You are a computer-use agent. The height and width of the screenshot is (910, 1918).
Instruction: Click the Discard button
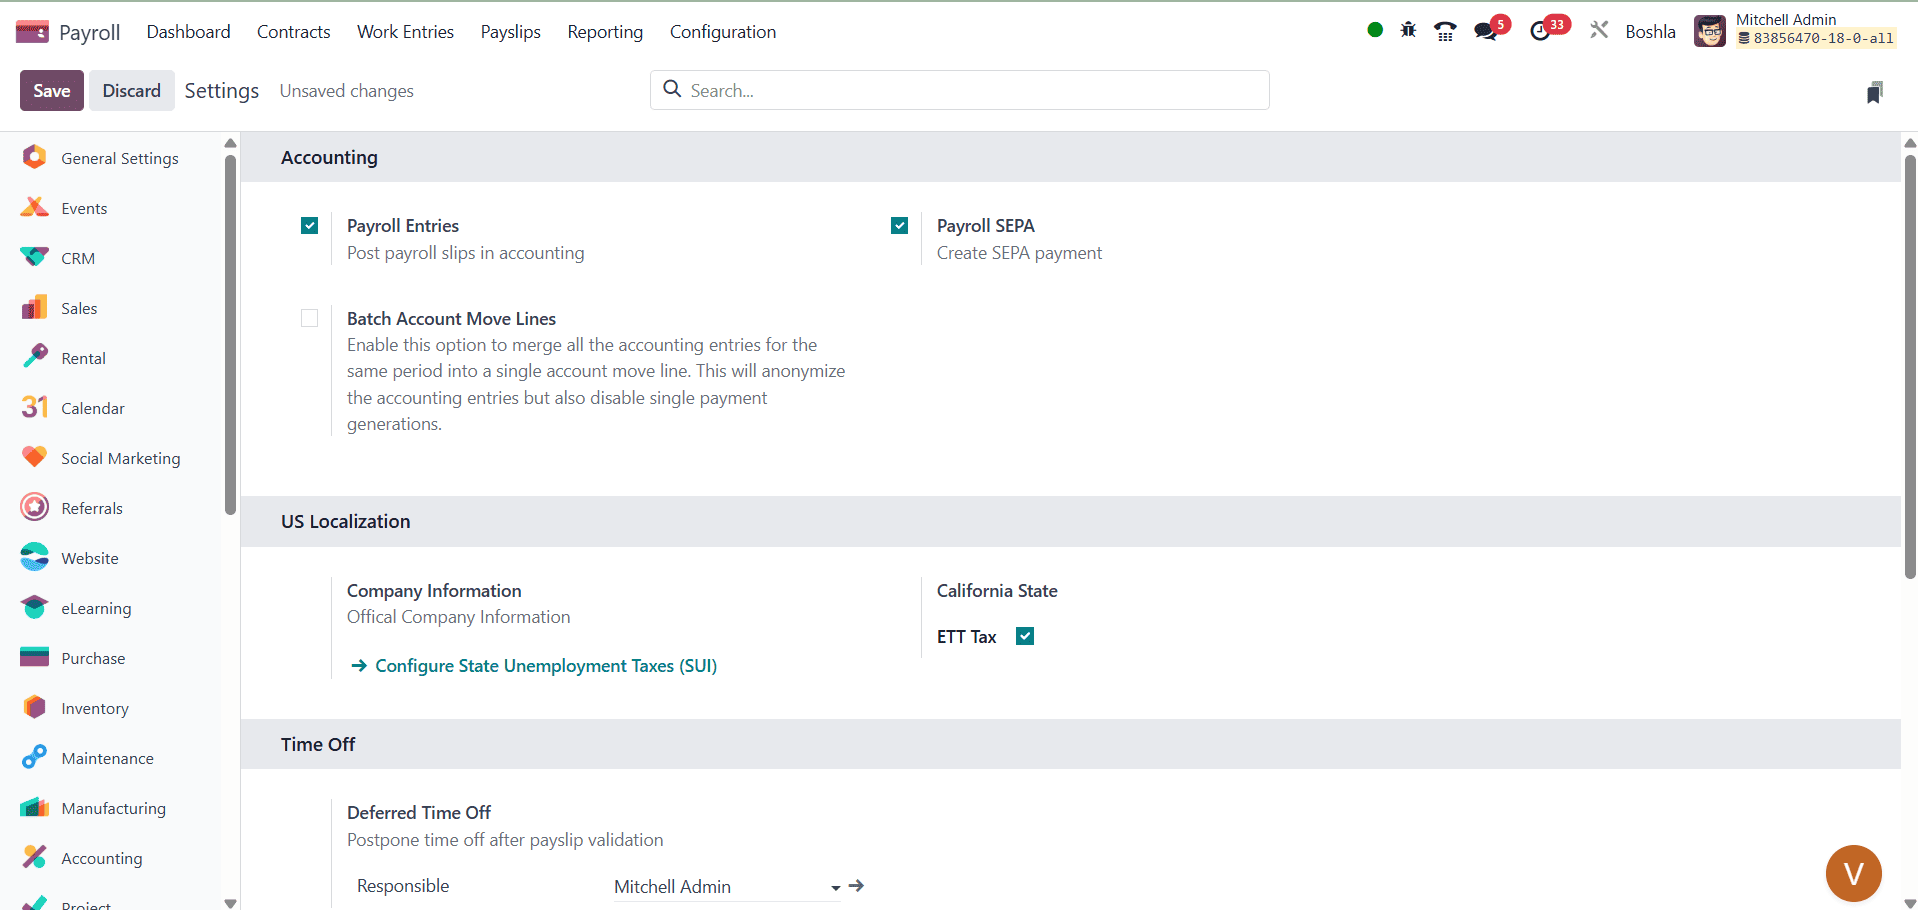[131, 91]
